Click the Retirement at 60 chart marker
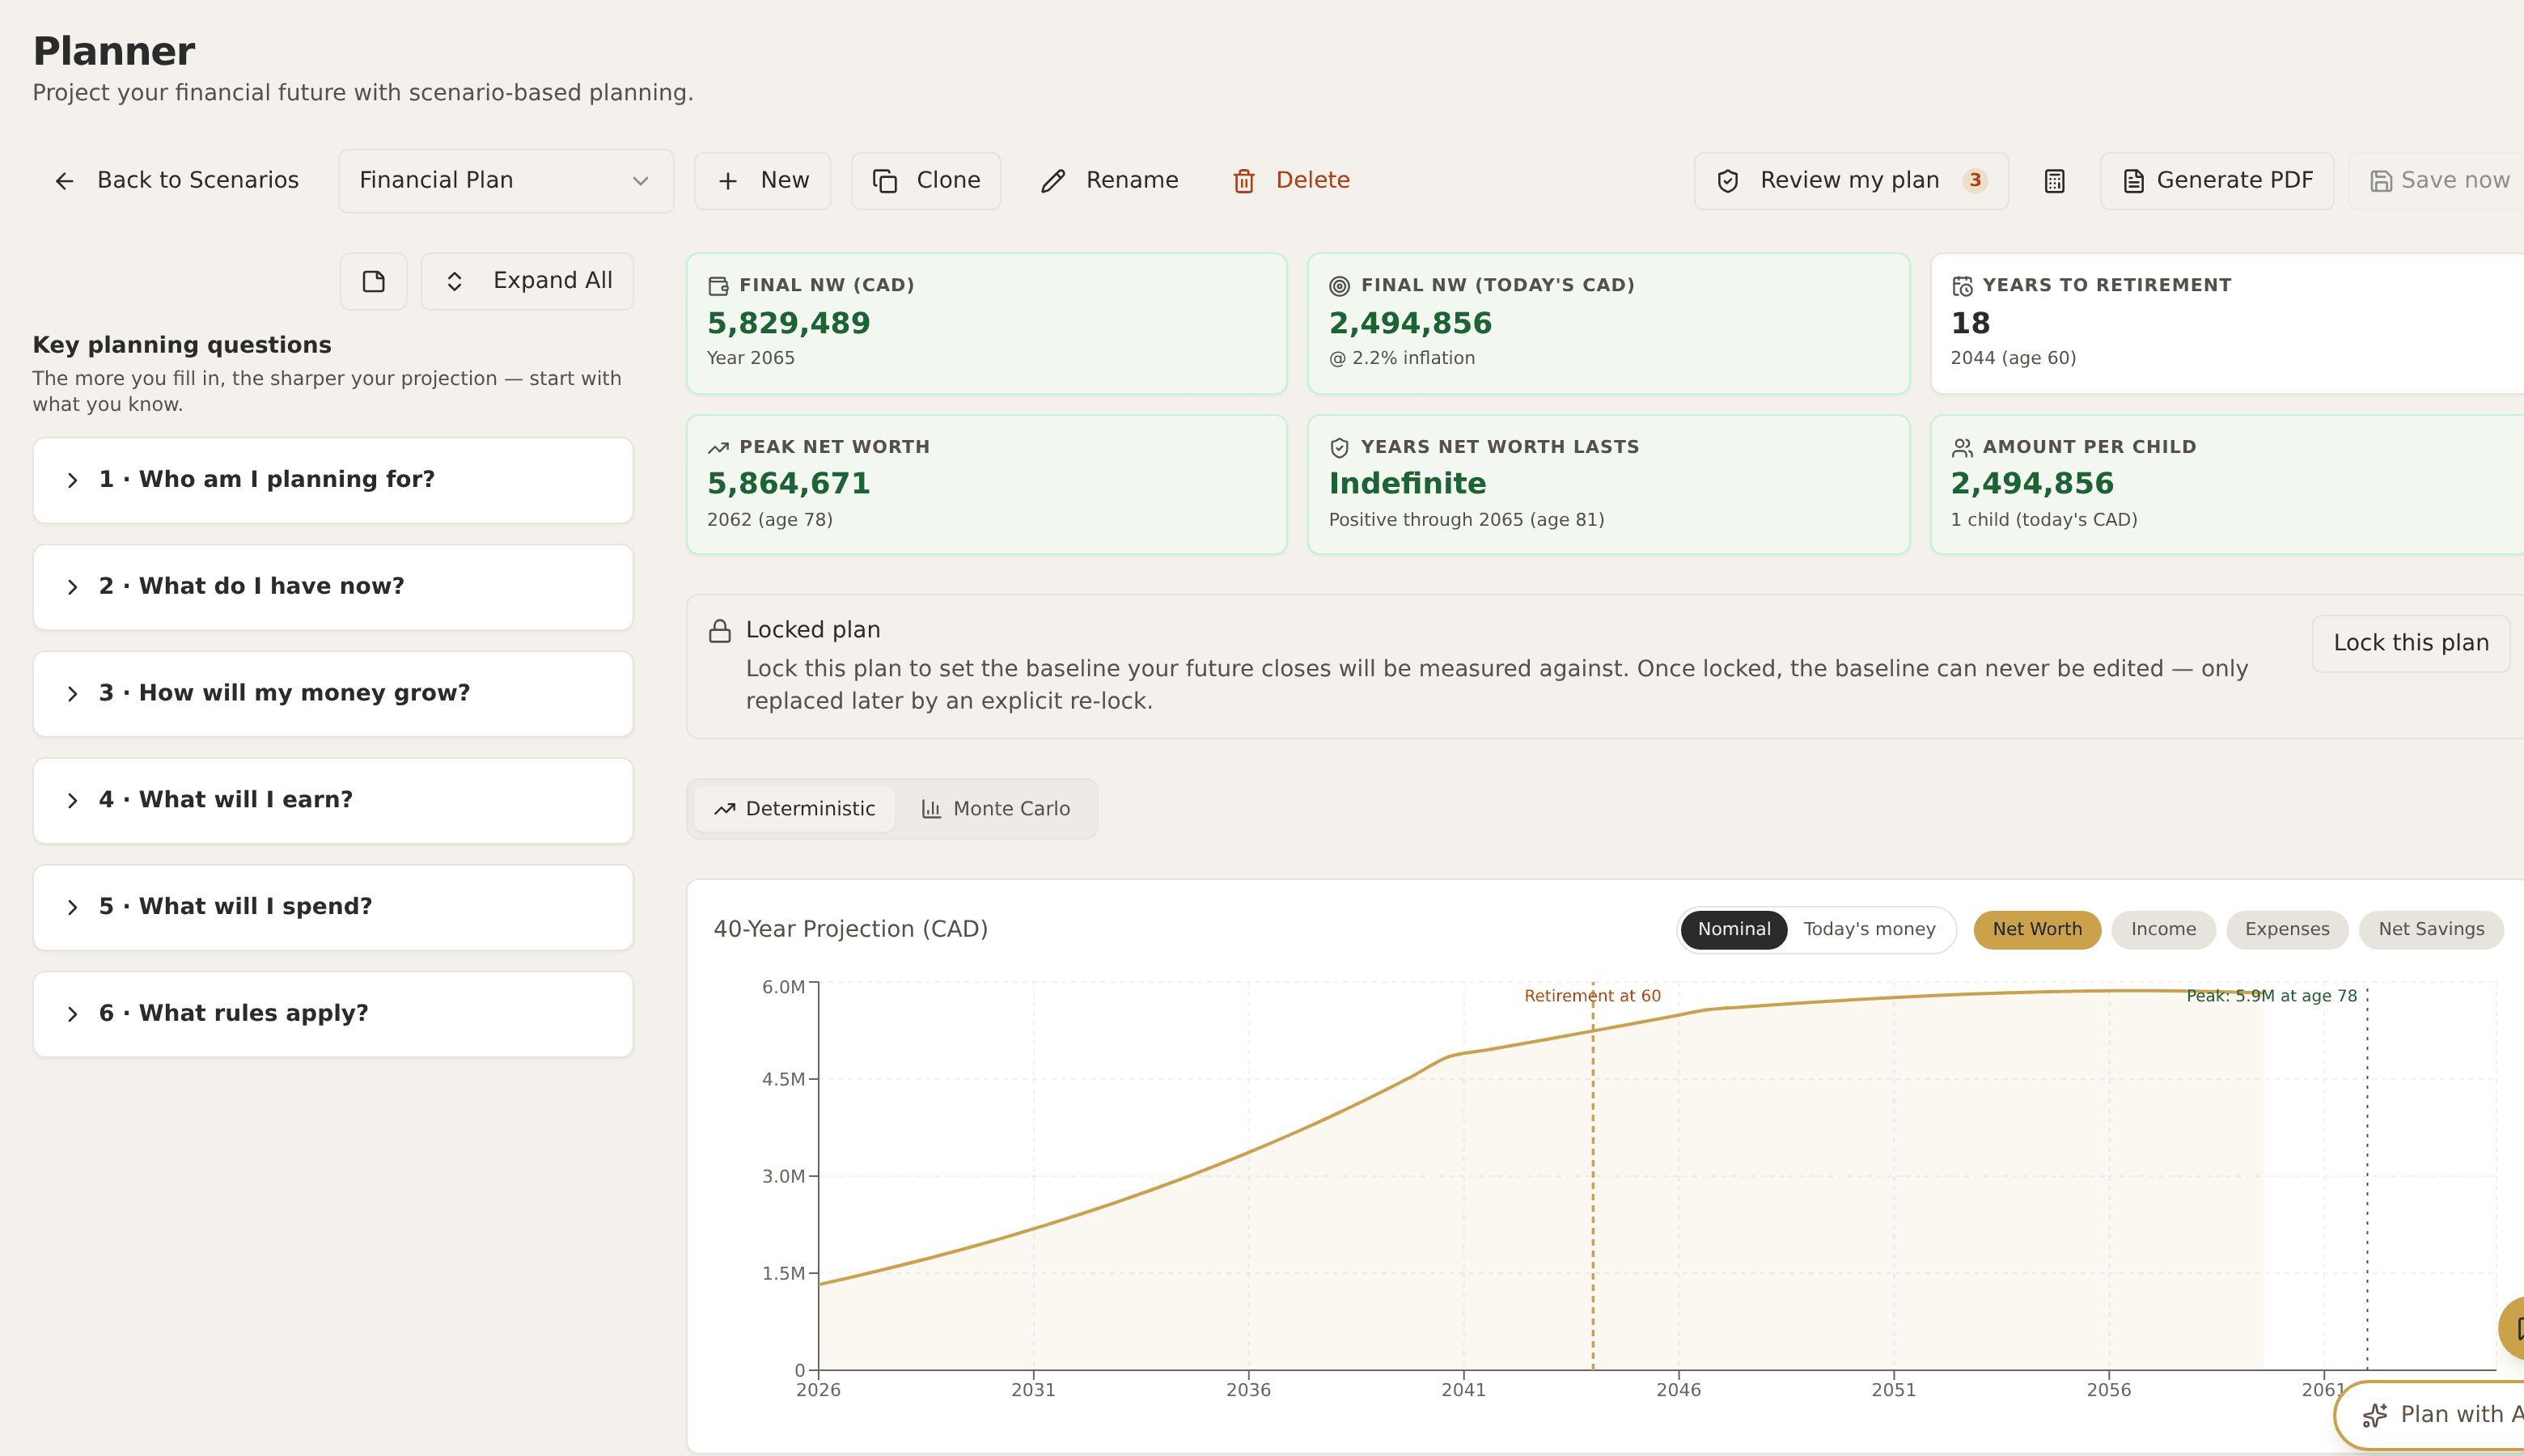The height and width of the screenshot is (1456, 2524). [x=1592, y=996]
